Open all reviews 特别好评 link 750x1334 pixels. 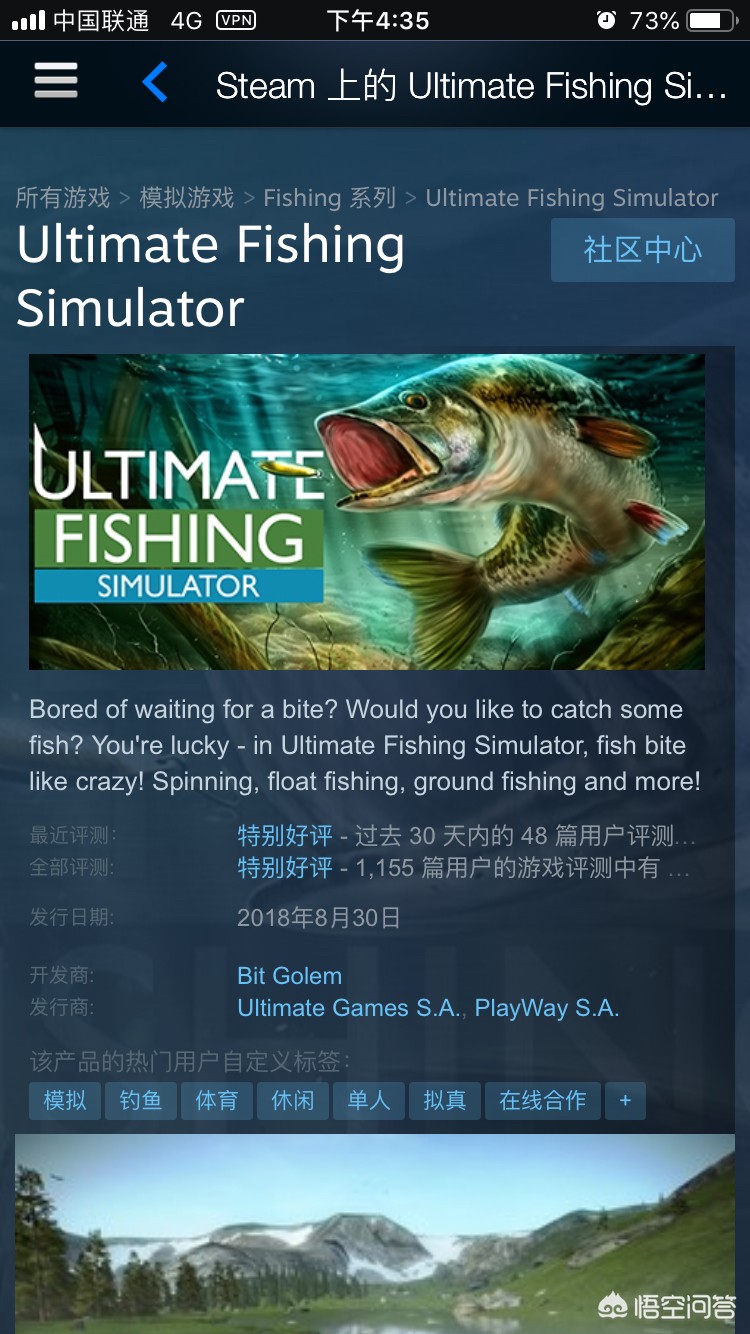point(285,867)
